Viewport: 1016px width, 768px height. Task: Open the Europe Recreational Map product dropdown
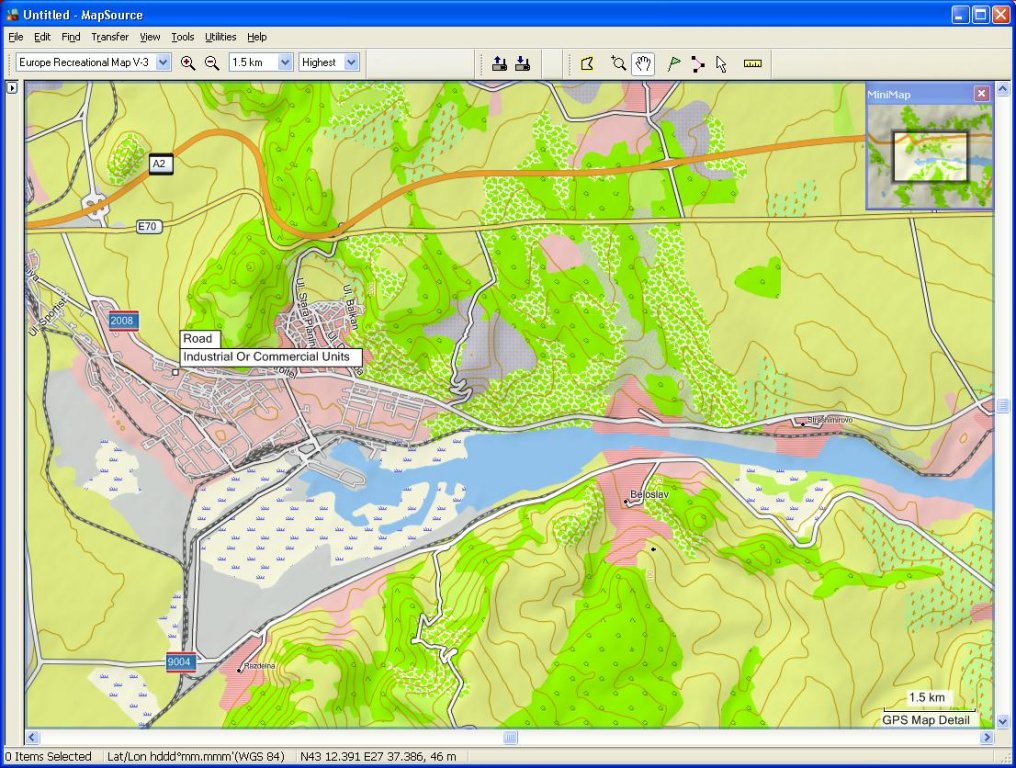point(164,63)
